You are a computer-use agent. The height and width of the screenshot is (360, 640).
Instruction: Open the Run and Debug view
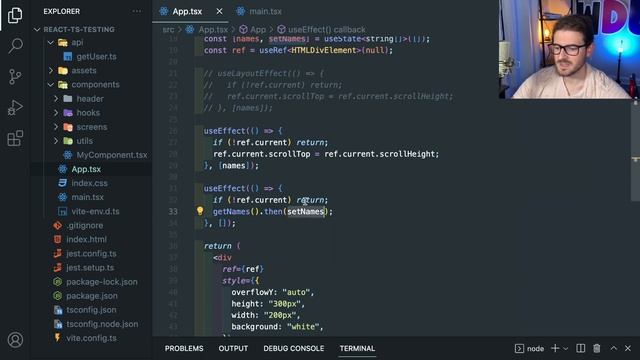point(15,108)
